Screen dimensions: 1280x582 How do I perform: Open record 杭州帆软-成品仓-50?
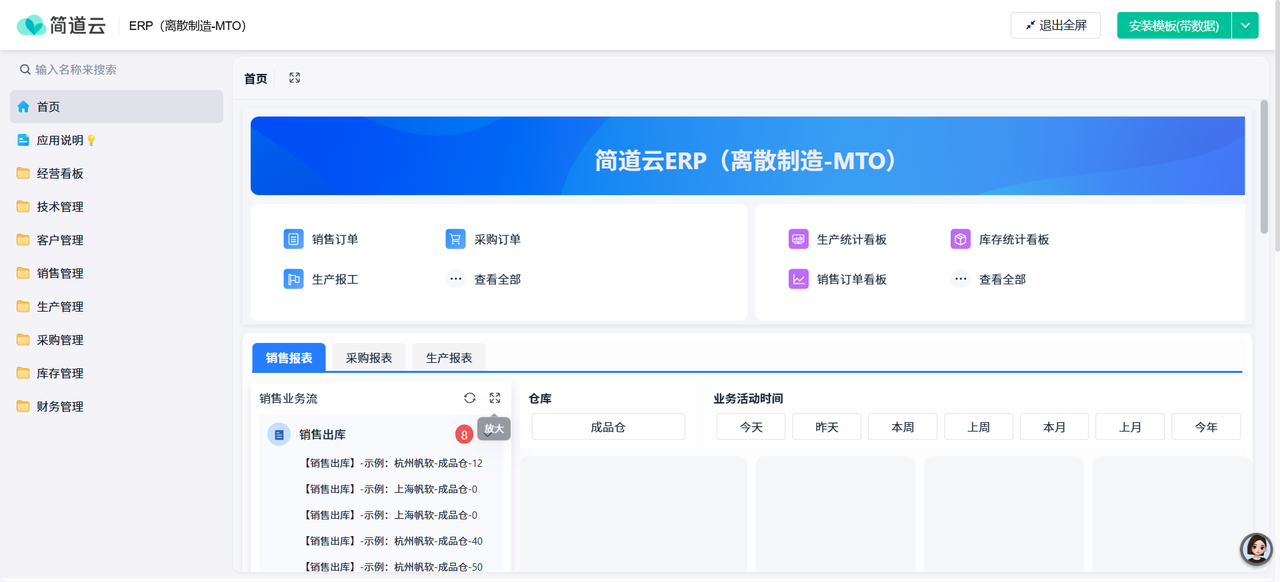pyautogui.click(x=392, y=567)
